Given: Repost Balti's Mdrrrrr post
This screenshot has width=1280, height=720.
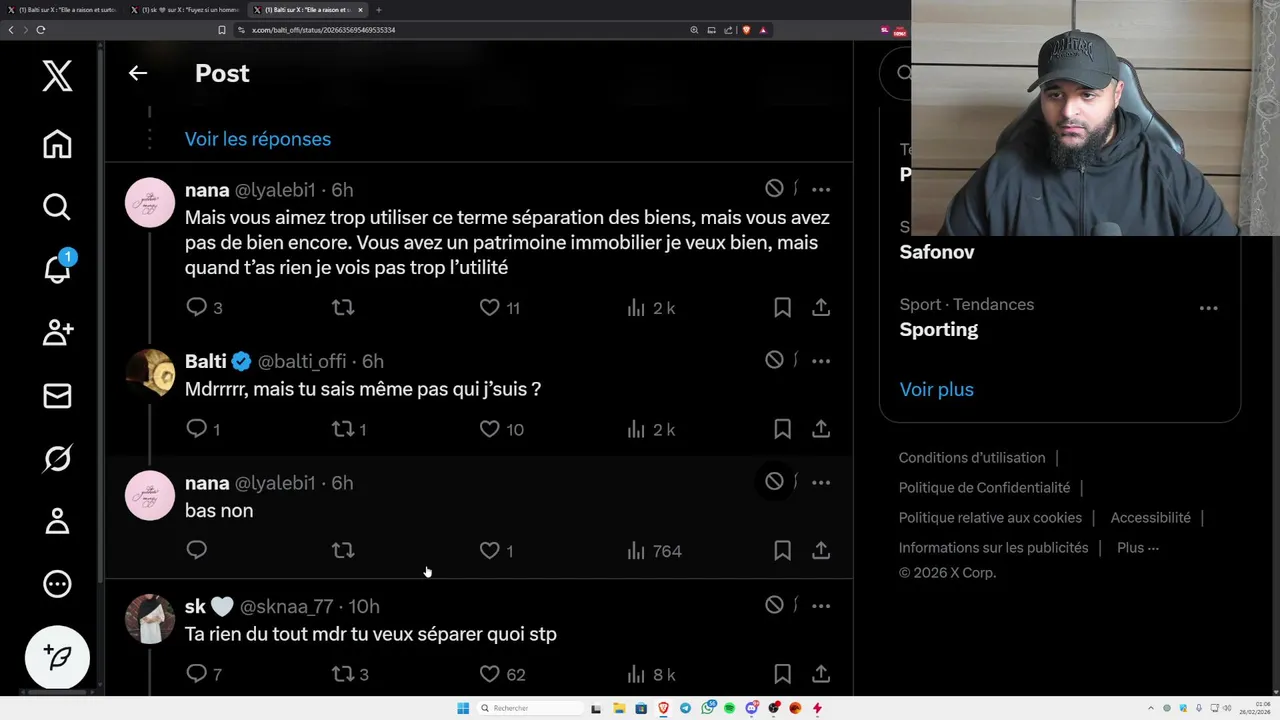Looking at the screenshot, I should click(343, 429).
